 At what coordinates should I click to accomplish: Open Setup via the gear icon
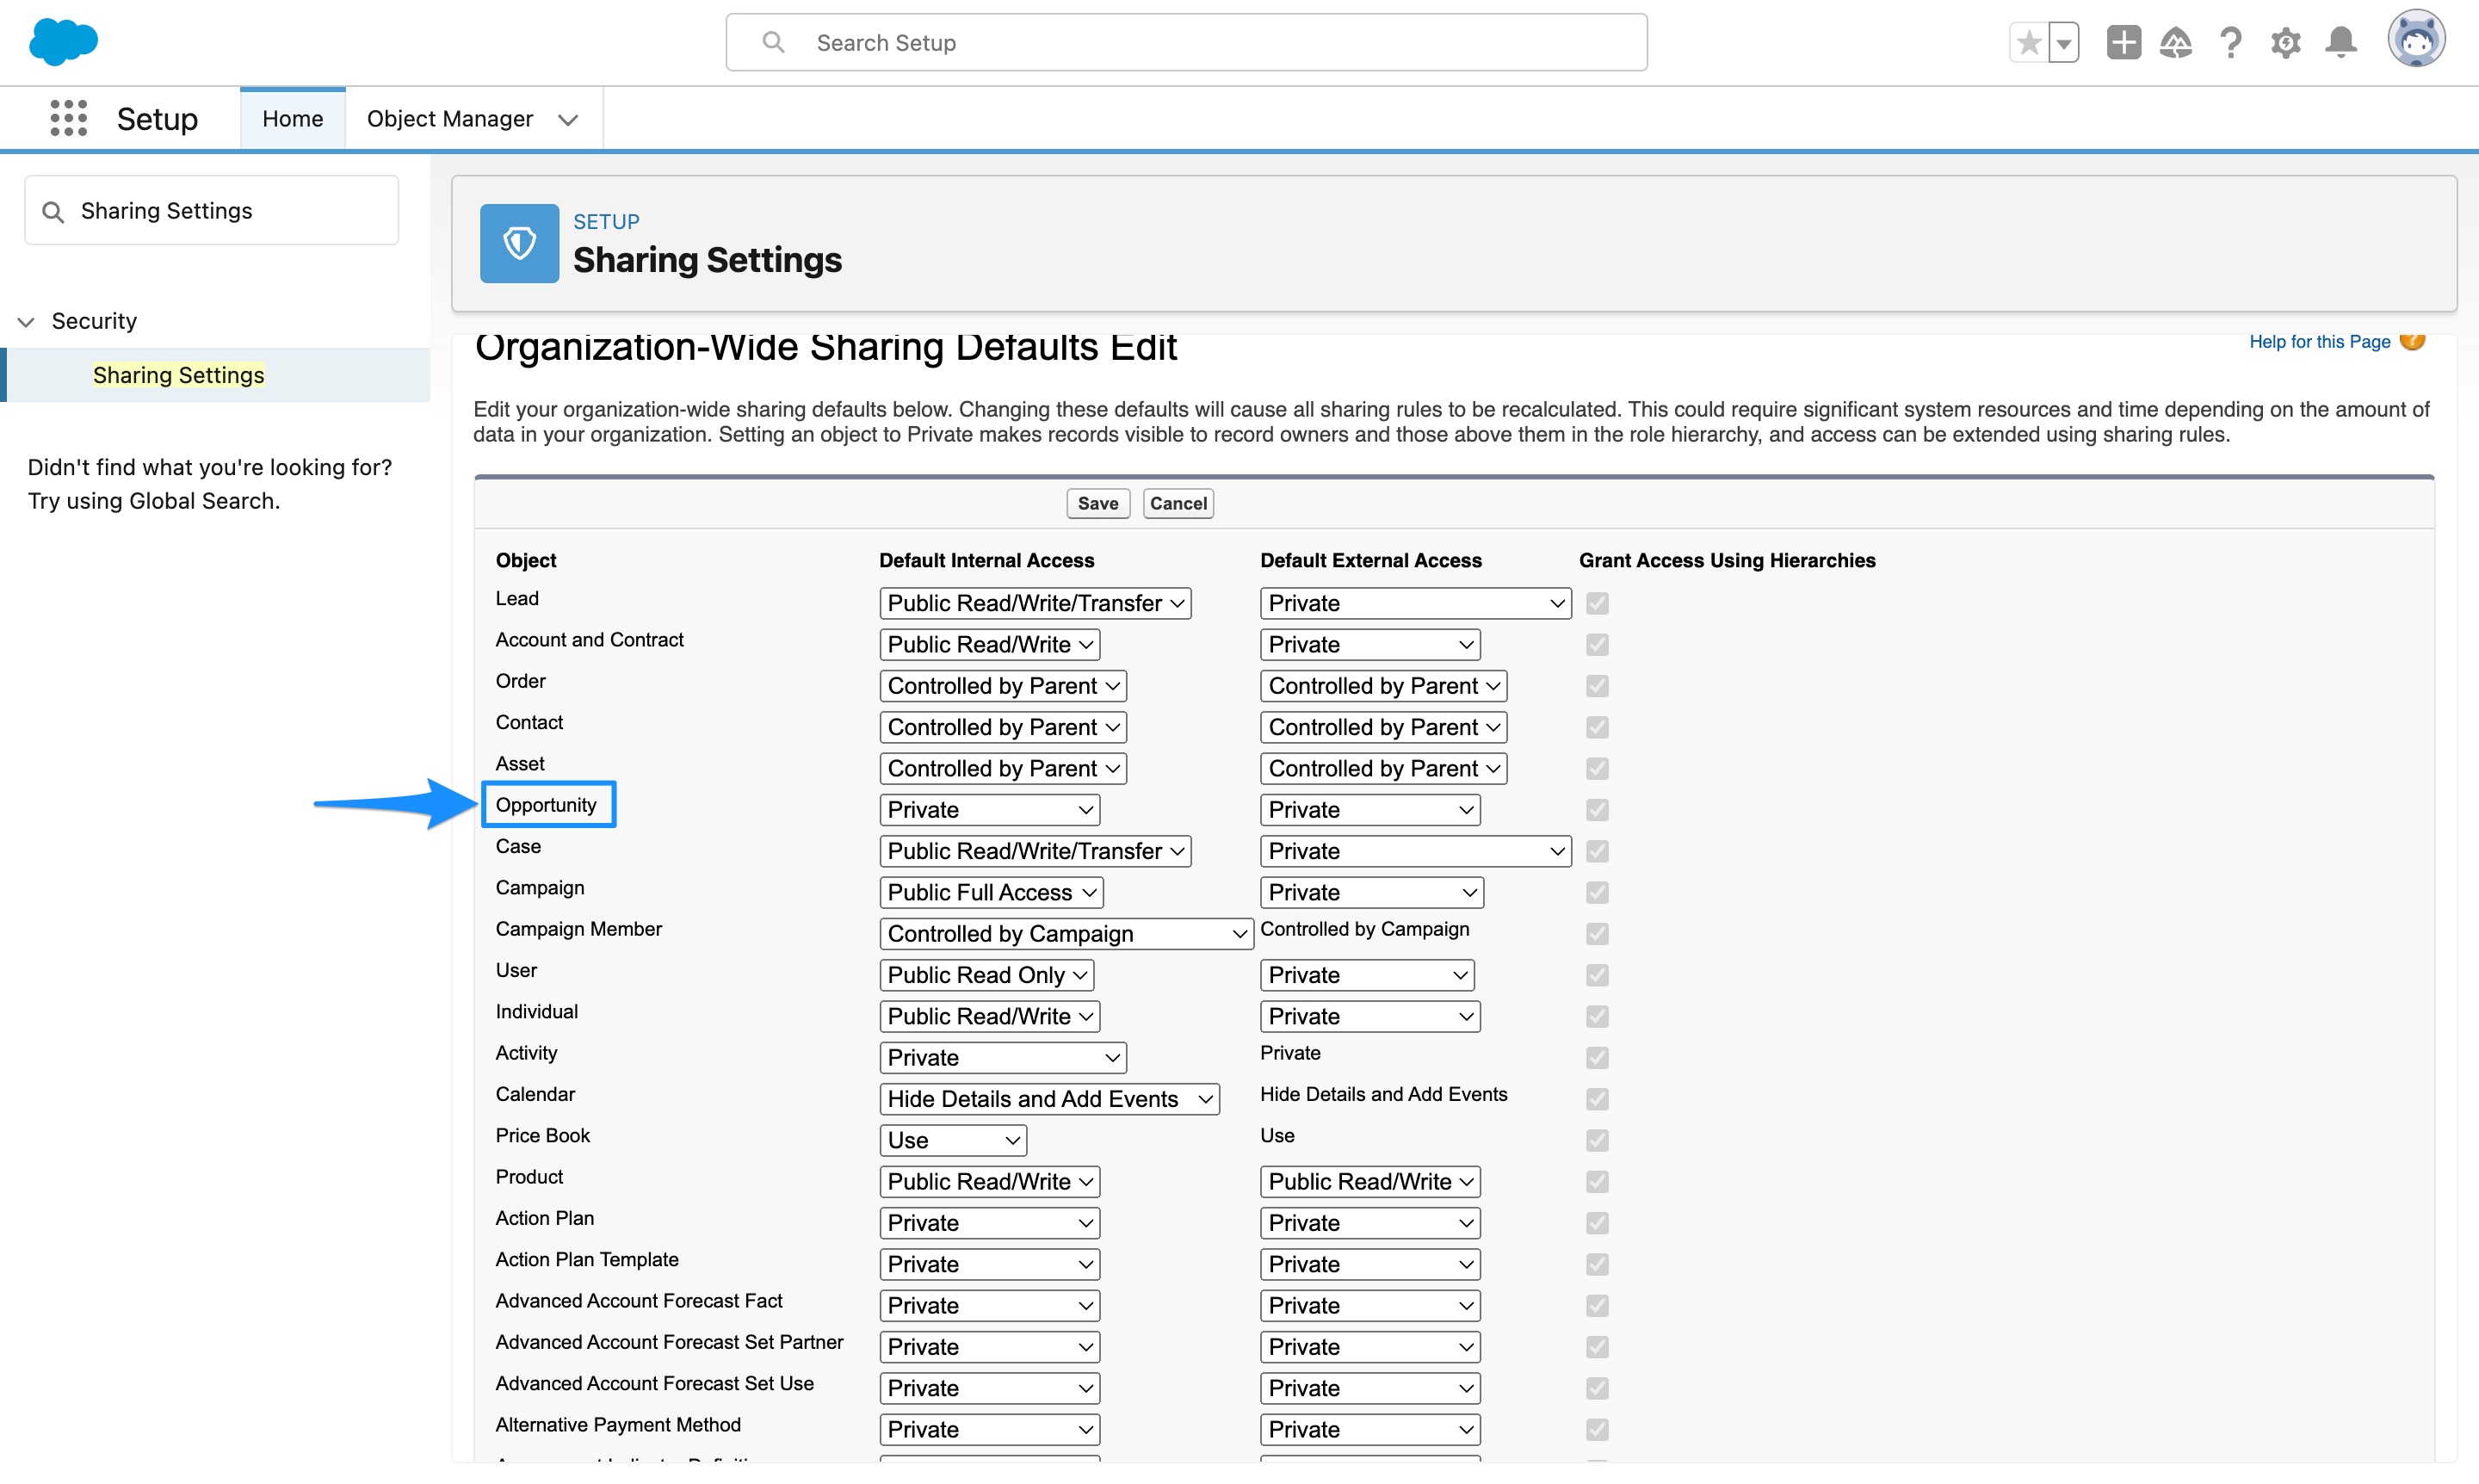point(2286,42)
